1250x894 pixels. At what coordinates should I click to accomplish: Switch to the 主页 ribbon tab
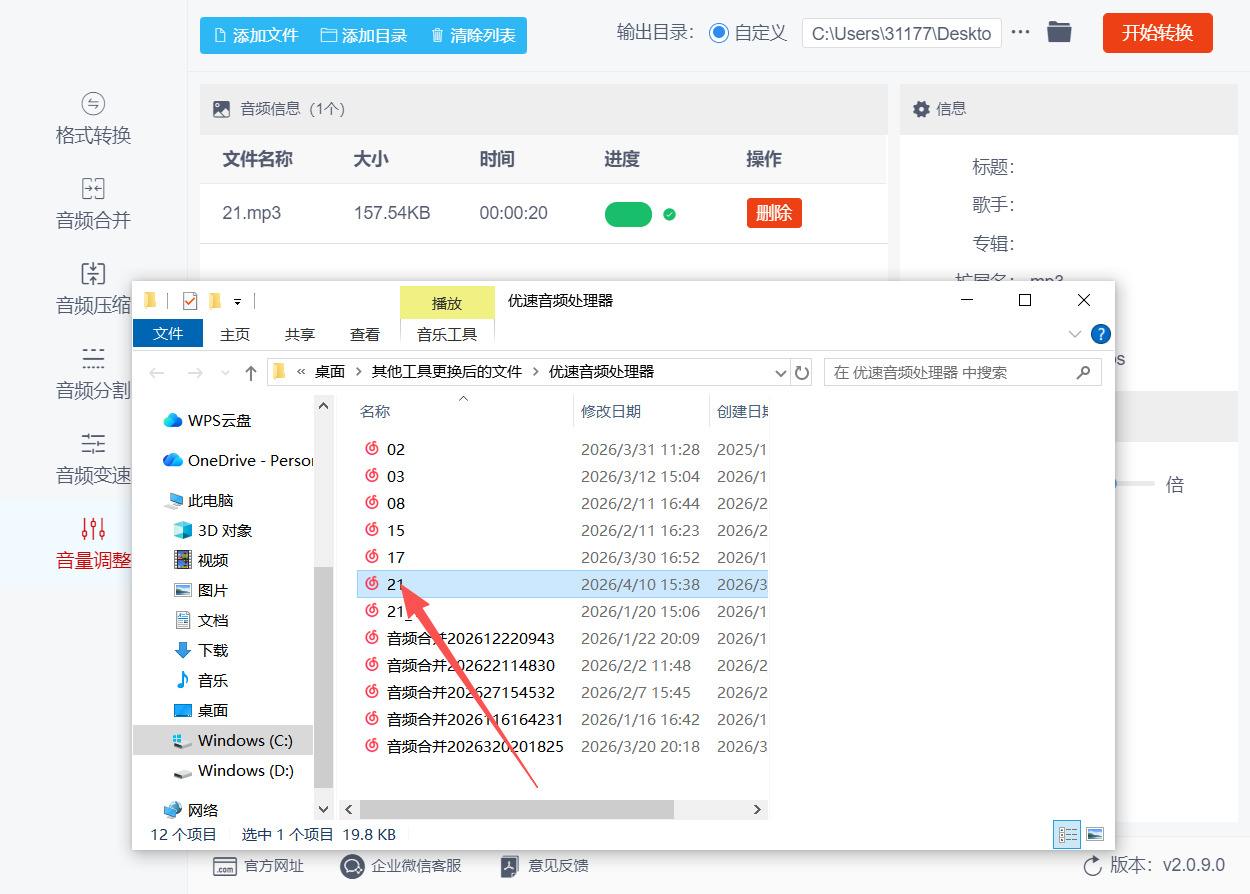235,334
